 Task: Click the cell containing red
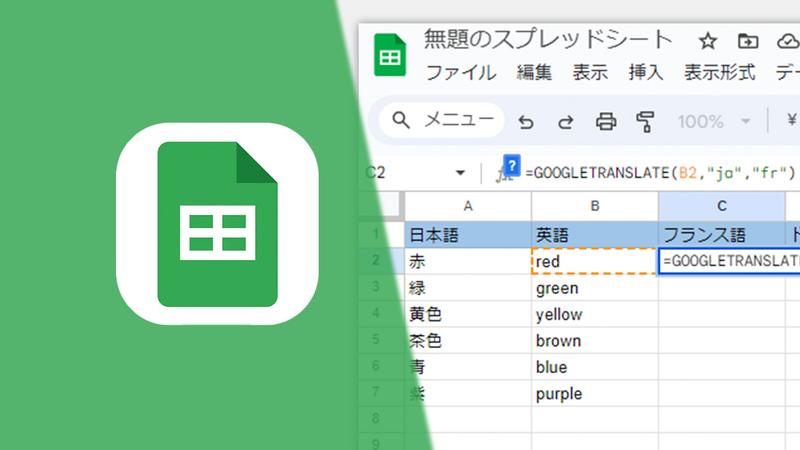point(595,261)
